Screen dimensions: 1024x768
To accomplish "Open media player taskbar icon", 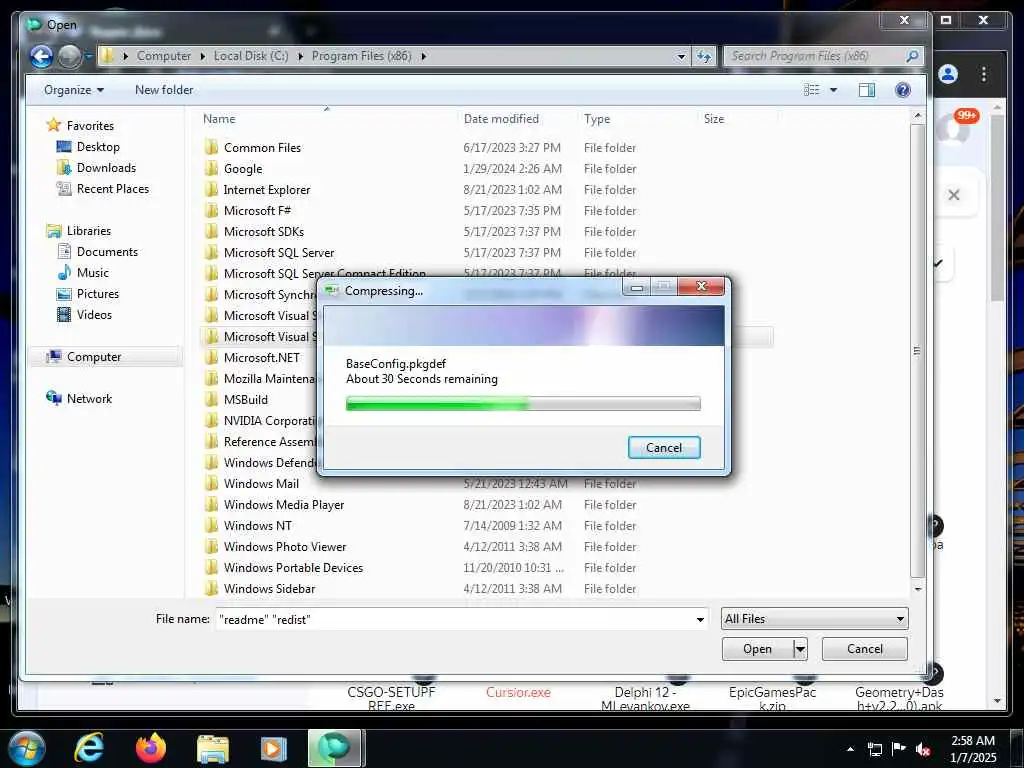I will coord(274,748).
